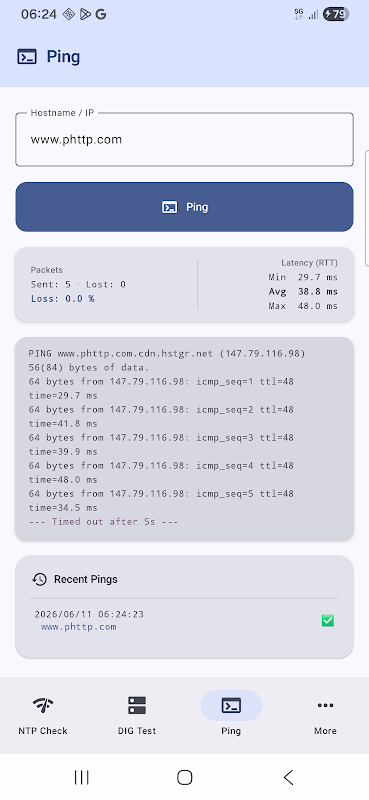369x800 pixels.
Task: Open the More tab label
Action: (325, 731)
